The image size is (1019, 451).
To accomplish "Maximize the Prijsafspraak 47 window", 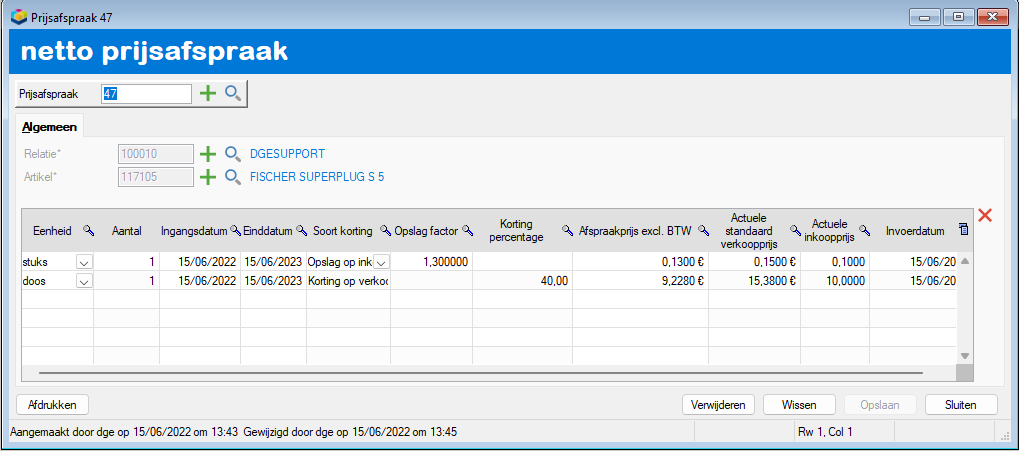I will (x=958, y=17).
